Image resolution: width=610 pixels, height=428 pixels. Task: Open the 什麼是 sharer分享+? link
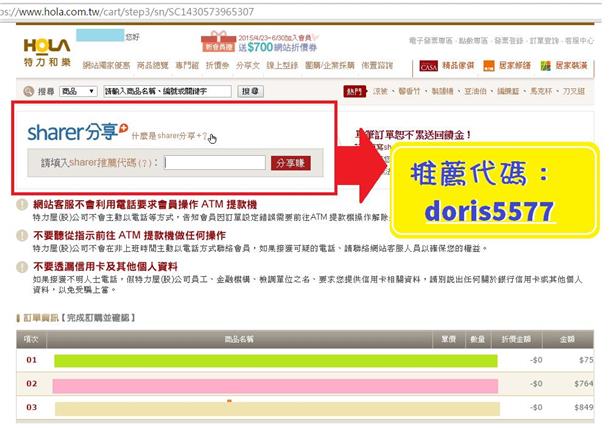(x=169, y=136)
